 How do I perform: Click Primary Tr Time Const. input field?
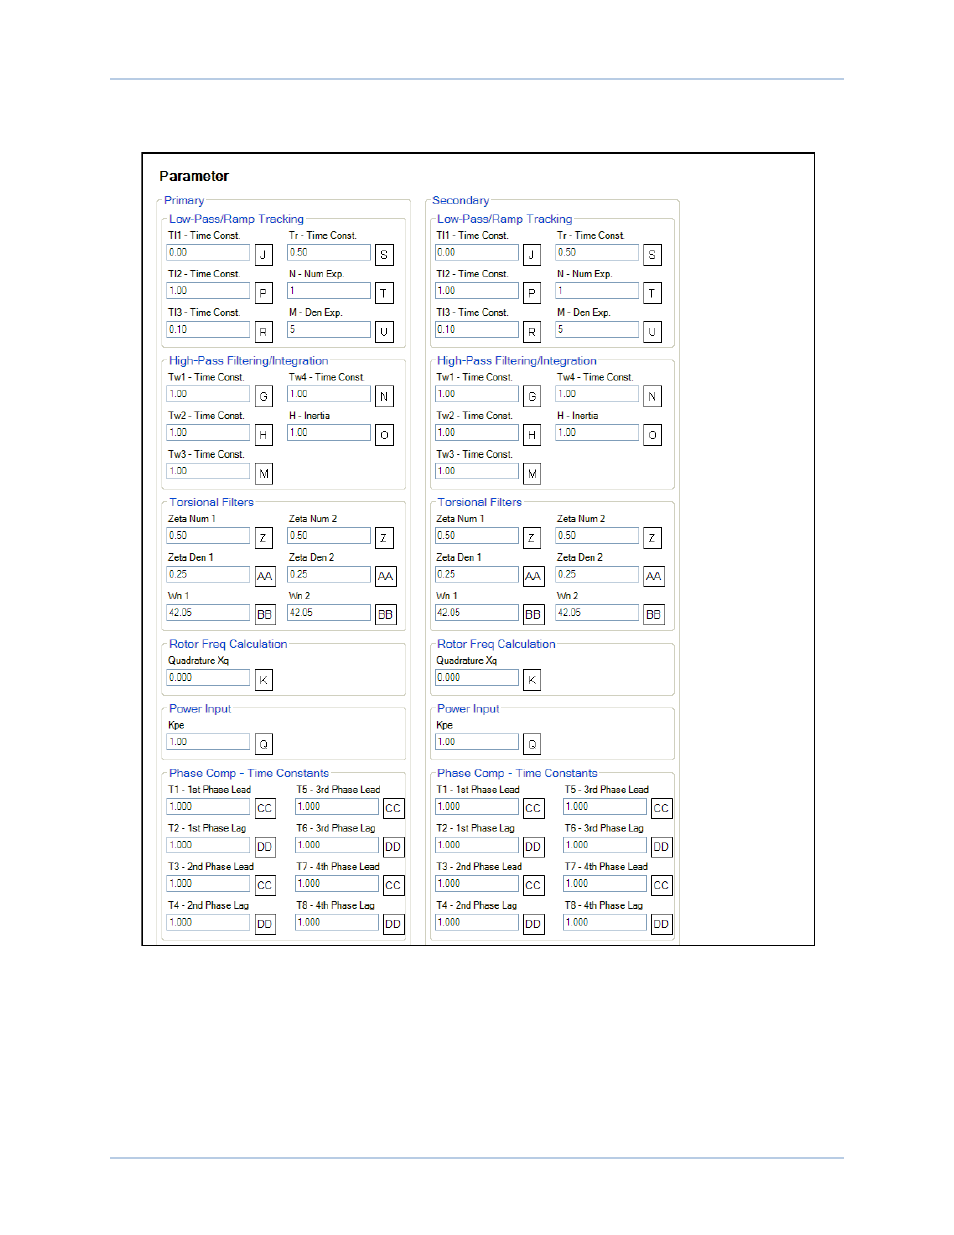329,253
